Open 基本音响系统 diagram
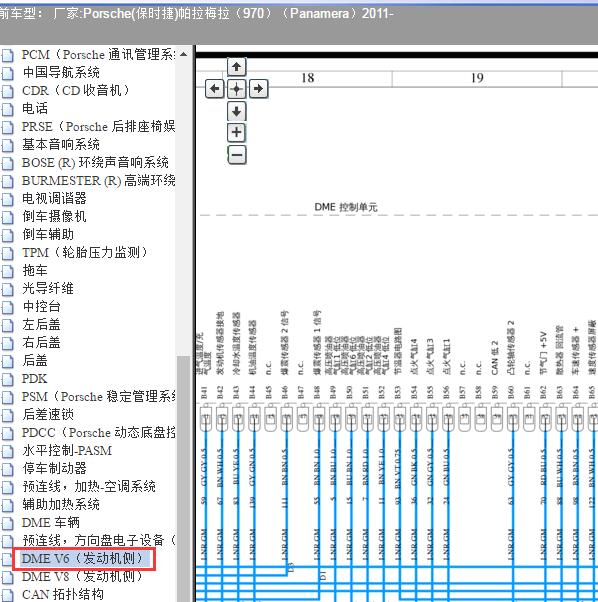Image resolution: width=598 pixels, height=602 pixels. 61,144
